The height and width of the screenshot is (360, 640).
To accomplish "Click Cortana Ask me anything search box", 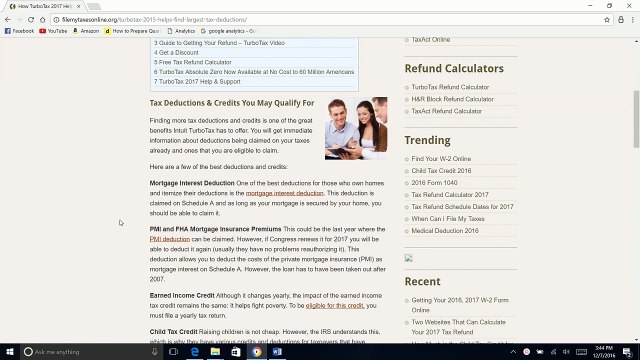I will coord(91,351).
